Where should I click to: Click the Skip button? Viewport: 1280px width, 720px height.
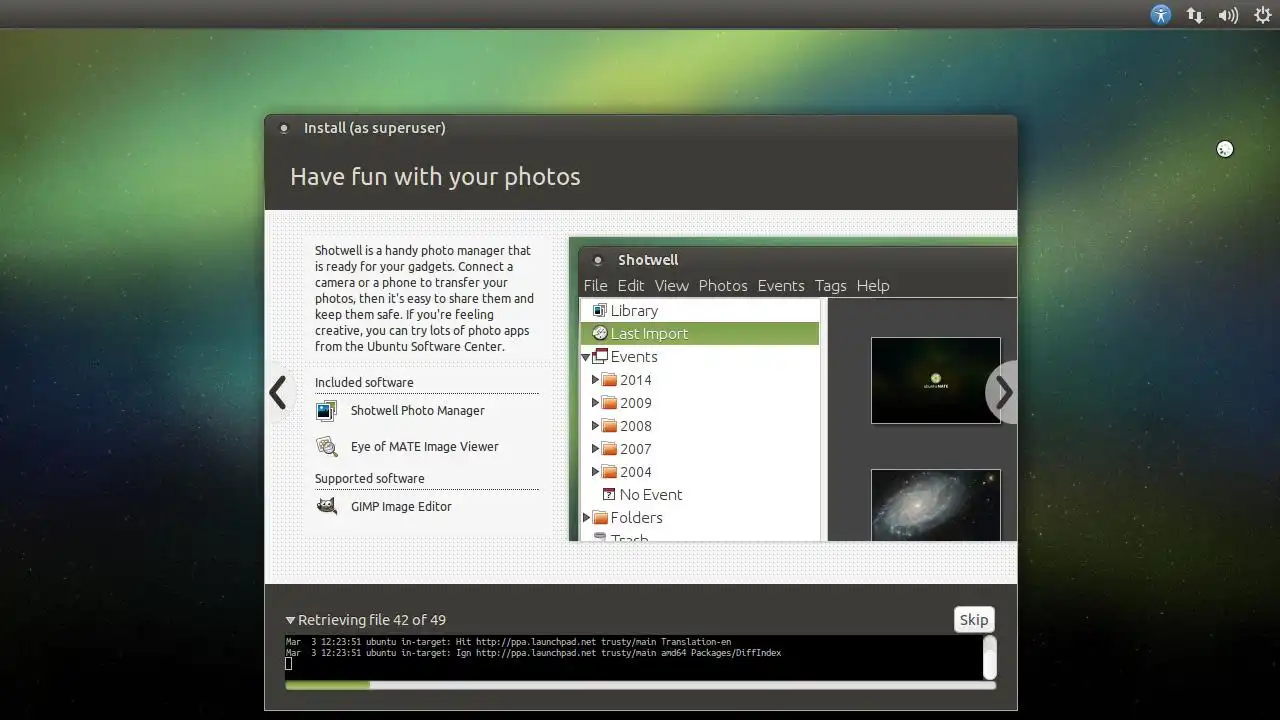pos(974,620)
